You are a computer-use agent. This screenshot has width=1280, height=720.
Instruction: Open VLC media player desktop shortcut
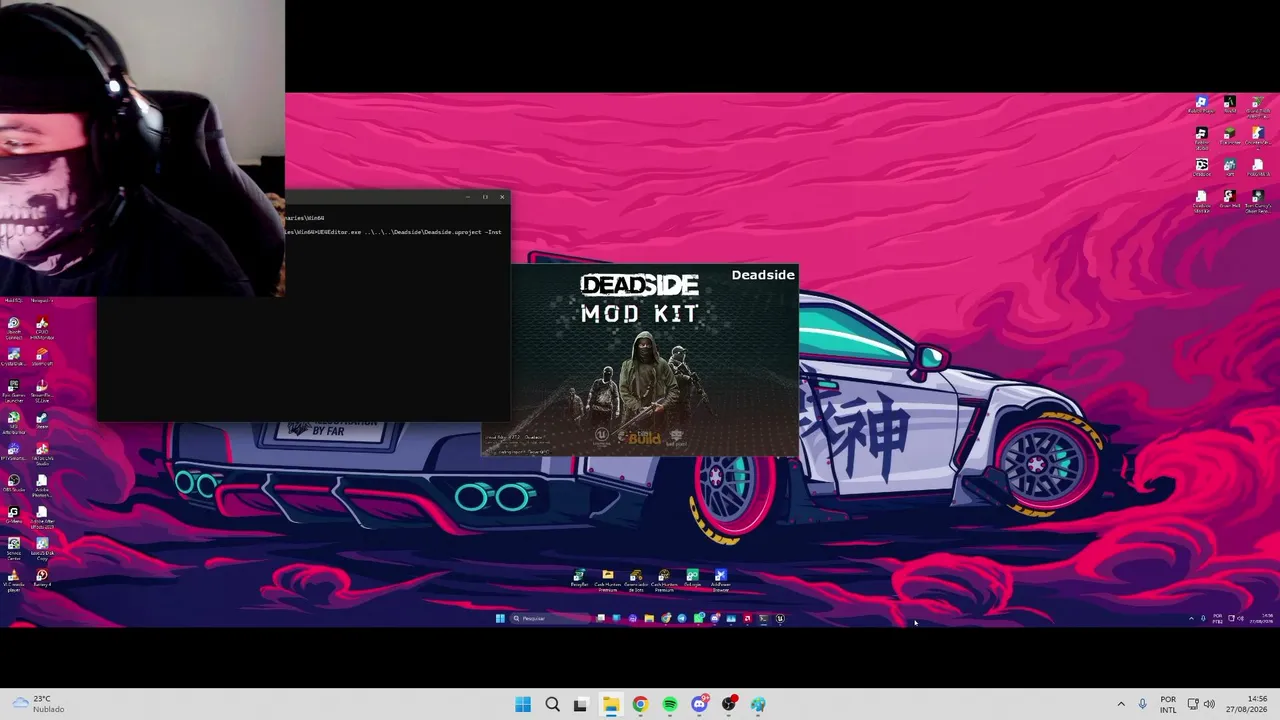(14, 579)
